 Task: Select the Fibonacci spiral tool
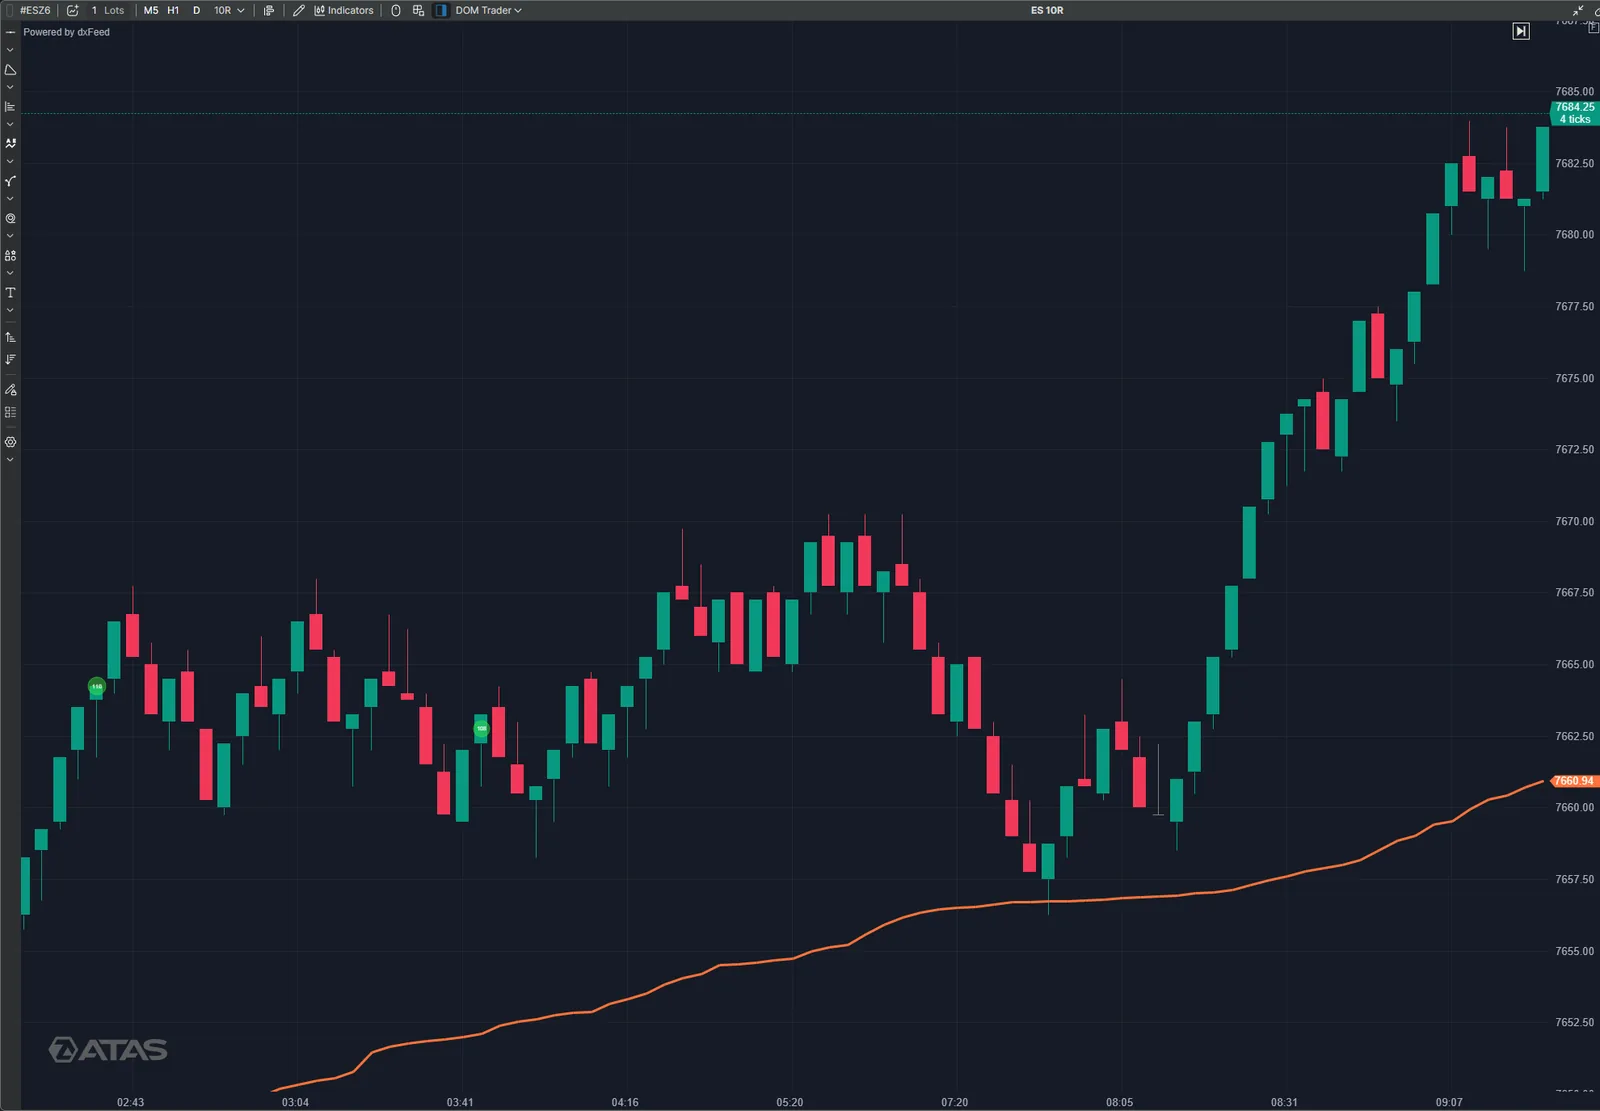10,218
